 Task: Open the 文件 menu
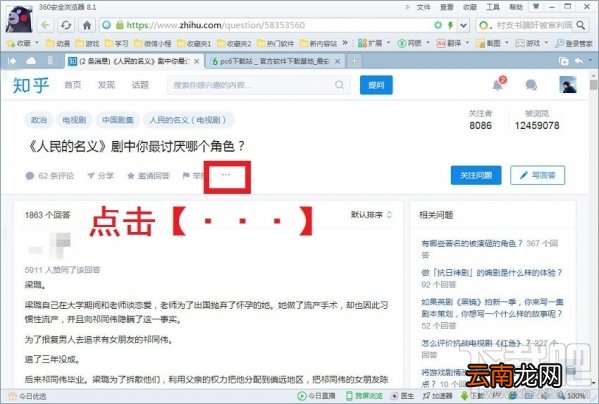click(423, 7)
